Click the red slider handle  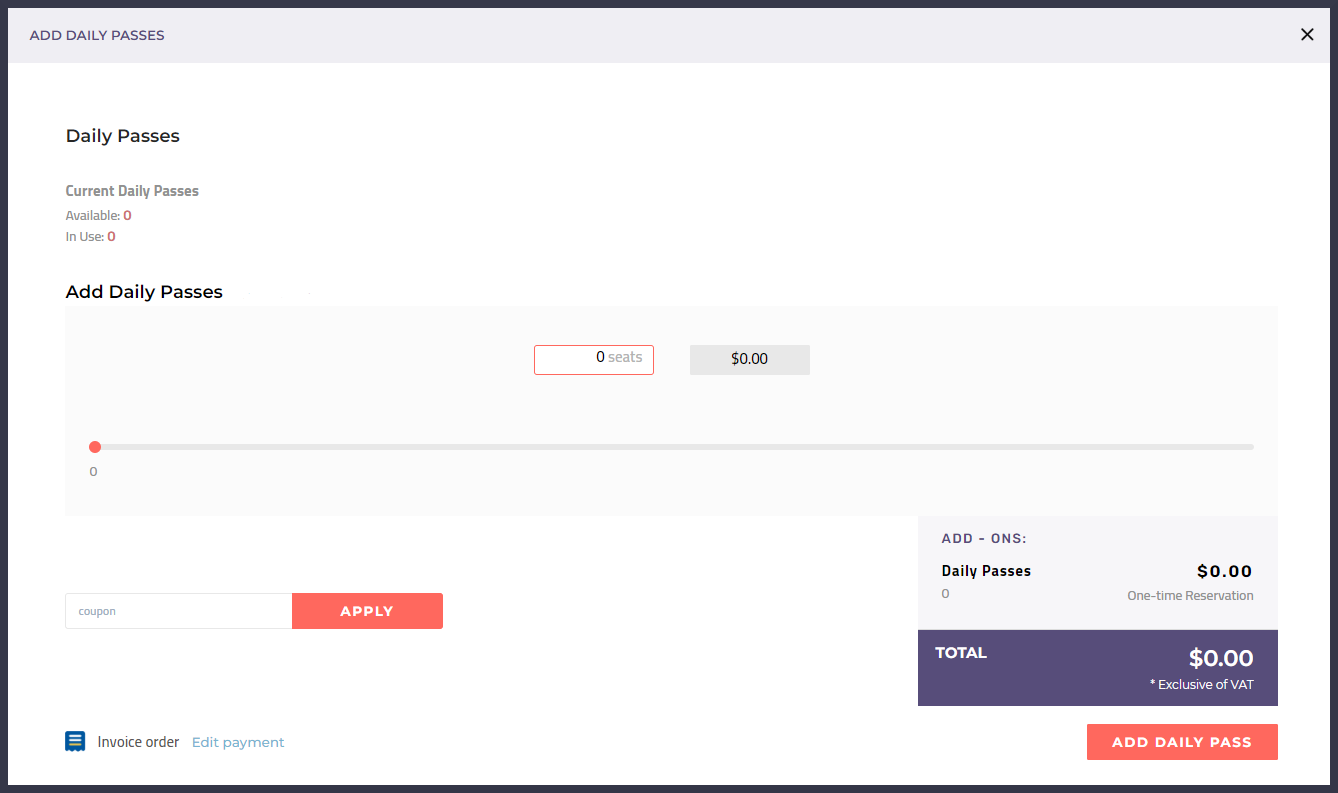pos(95,447)
